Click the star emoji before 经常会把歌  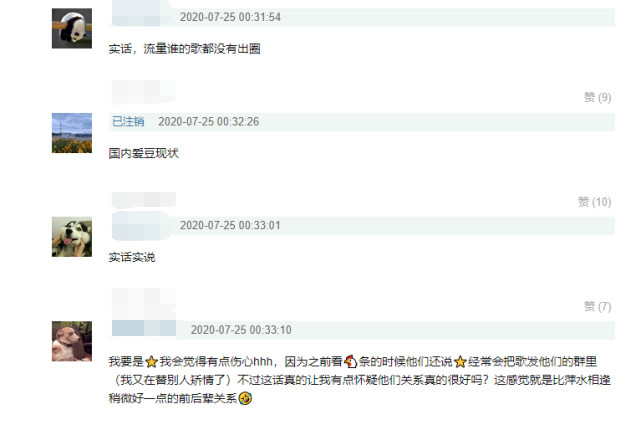pyautogui.click(x=460, y=362)
